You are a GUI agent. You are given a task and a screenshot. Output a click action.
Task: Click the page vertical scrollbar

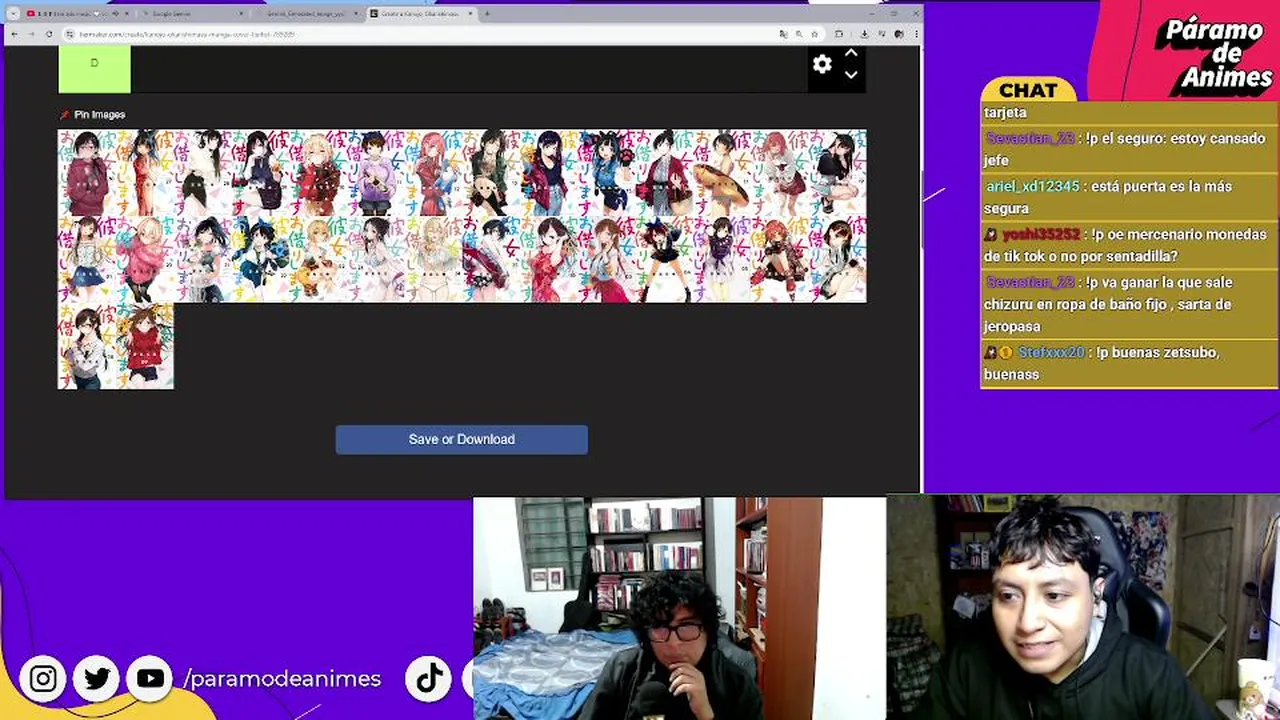[x=923, y=210]
